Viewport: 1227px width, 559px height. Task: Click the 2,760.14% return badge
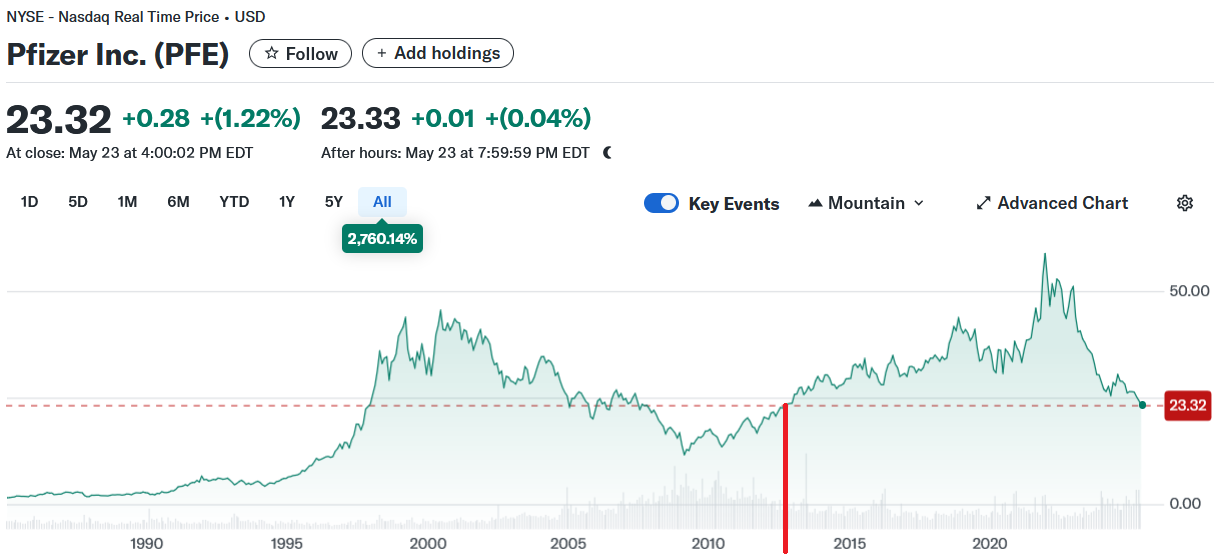tap(382, 238)
